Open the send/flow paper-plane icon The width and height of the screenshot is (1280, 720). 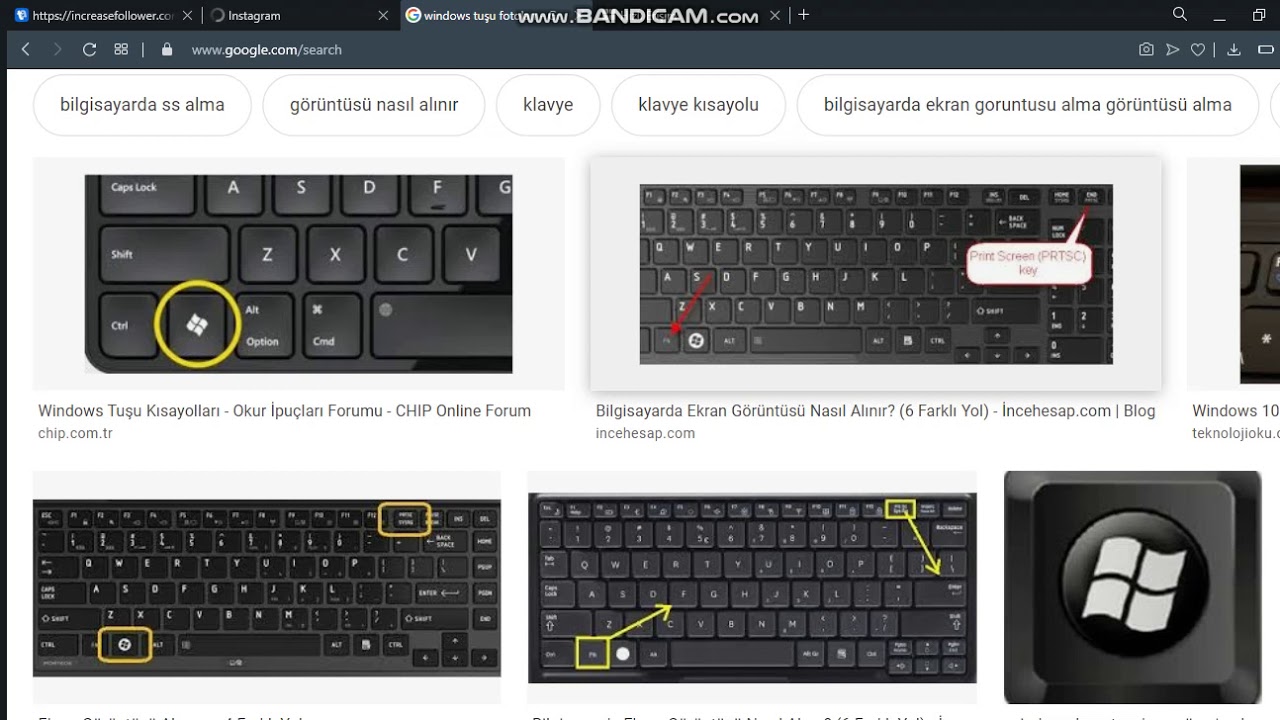coord(1173,49)
